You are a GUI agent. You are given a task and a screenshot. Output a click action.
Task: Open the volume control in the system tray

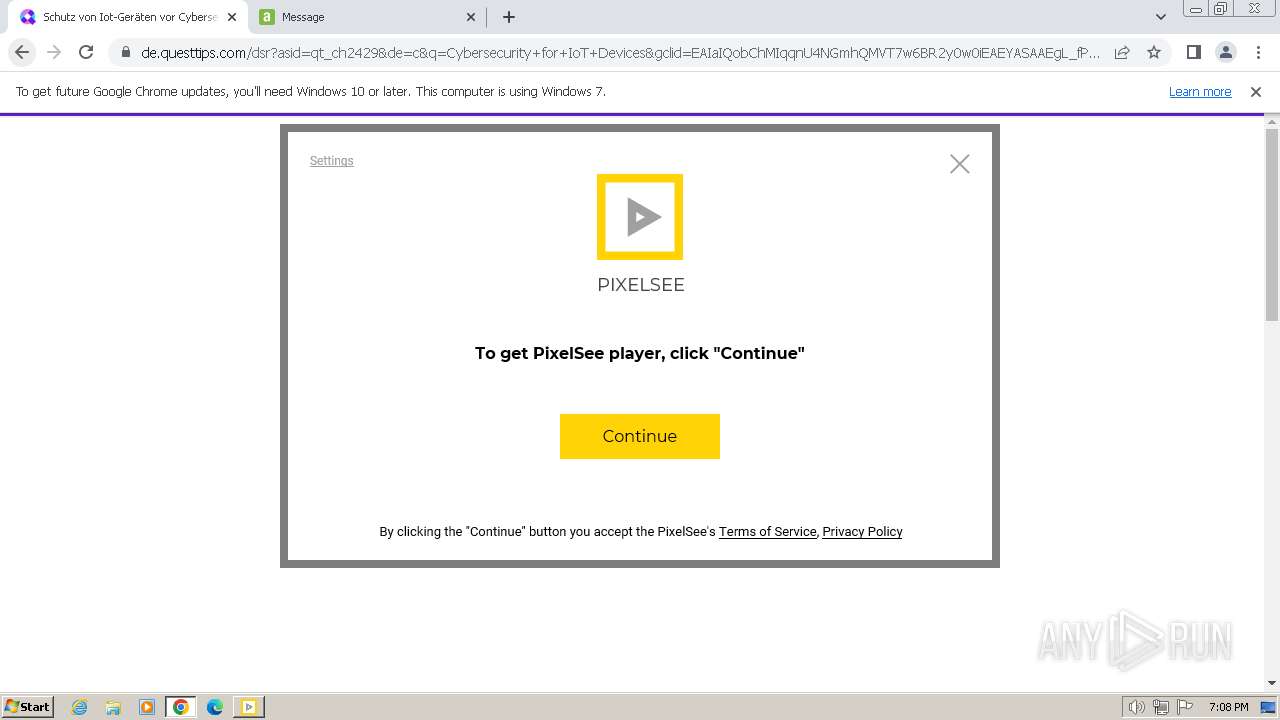(1137, 707)
